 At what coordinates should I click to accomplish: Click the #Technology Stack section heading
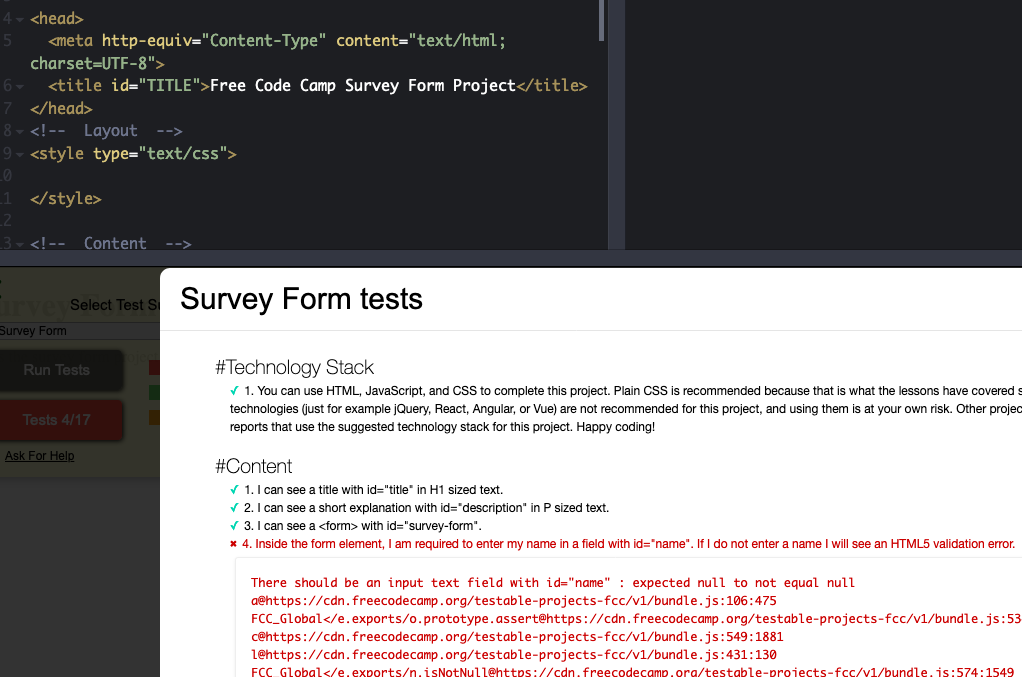tap(296, 367)
